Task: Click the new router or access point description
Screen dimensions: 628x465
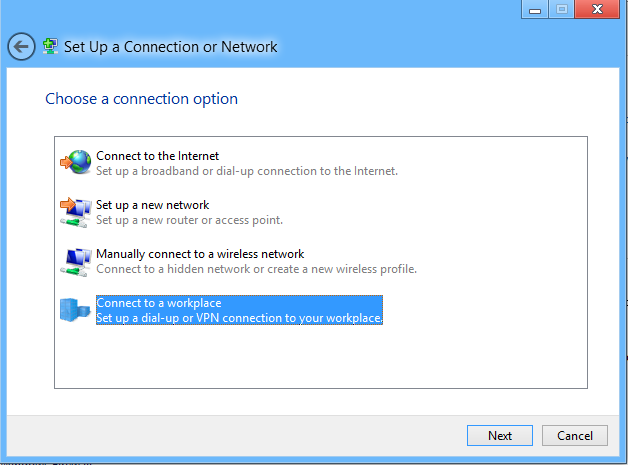Action: (189, 220)
